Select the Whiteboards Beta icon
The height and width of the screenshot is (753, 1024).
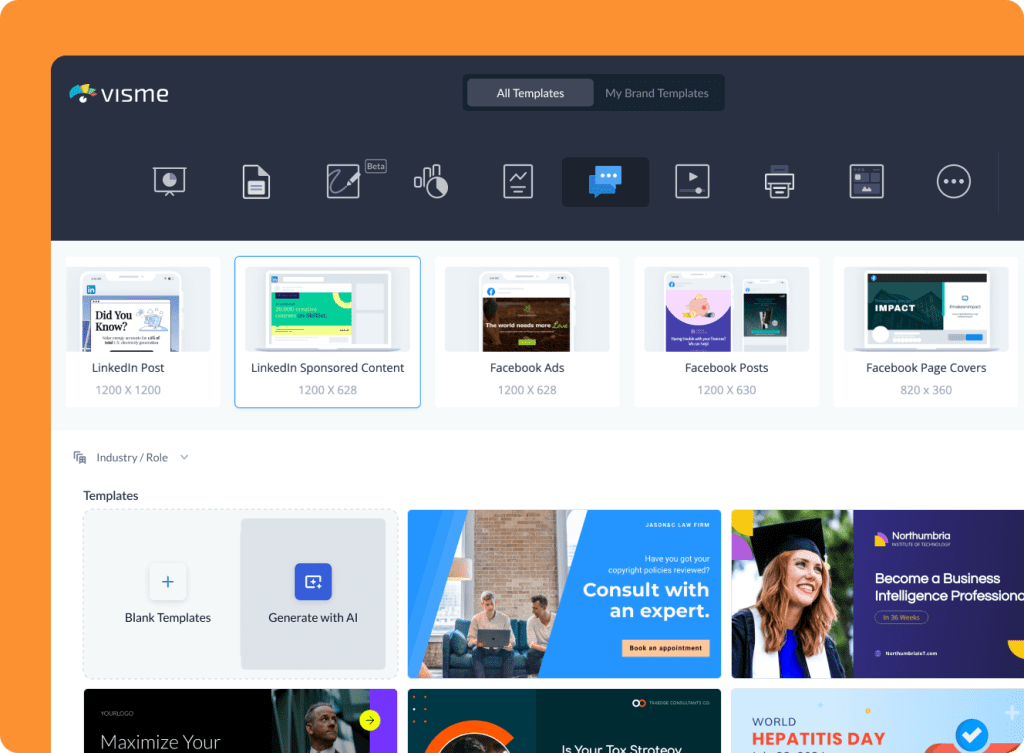(x=343, y=181)
